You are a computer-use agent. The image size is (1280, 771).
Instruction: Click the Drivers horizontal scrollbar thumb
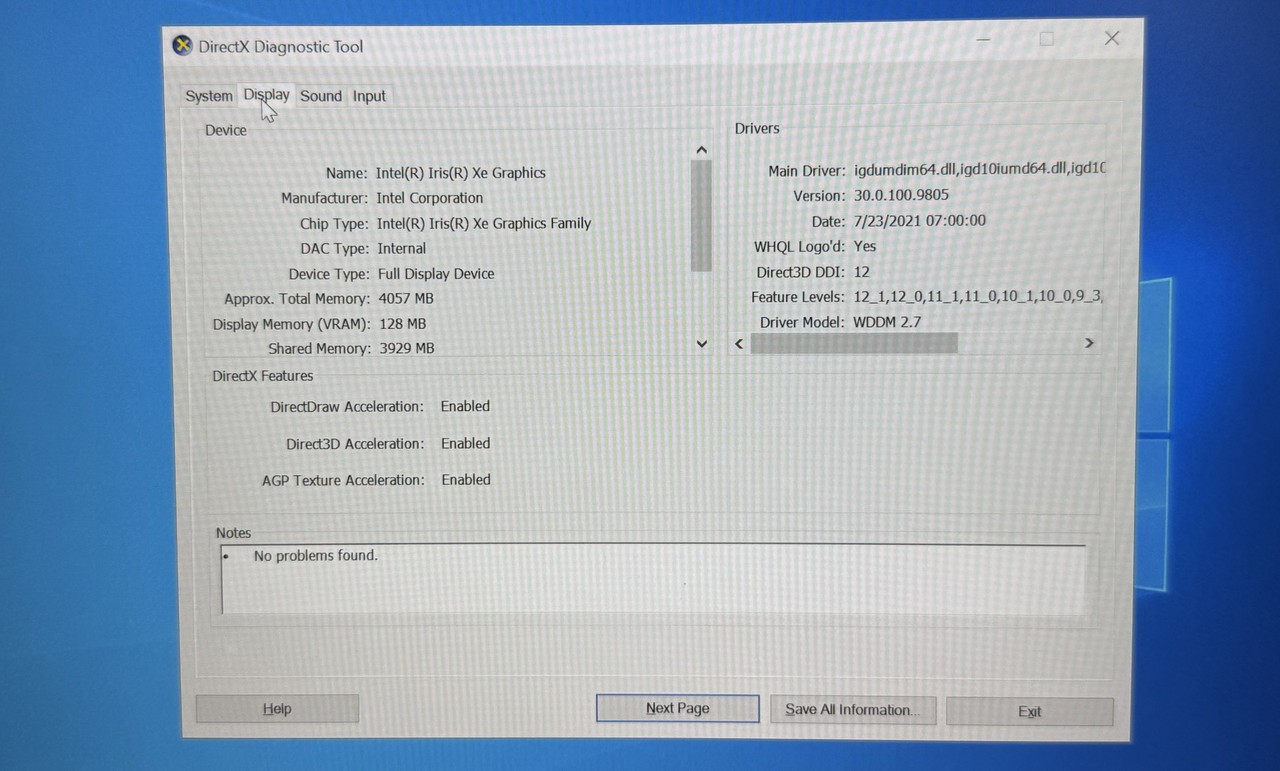(854, 343)
